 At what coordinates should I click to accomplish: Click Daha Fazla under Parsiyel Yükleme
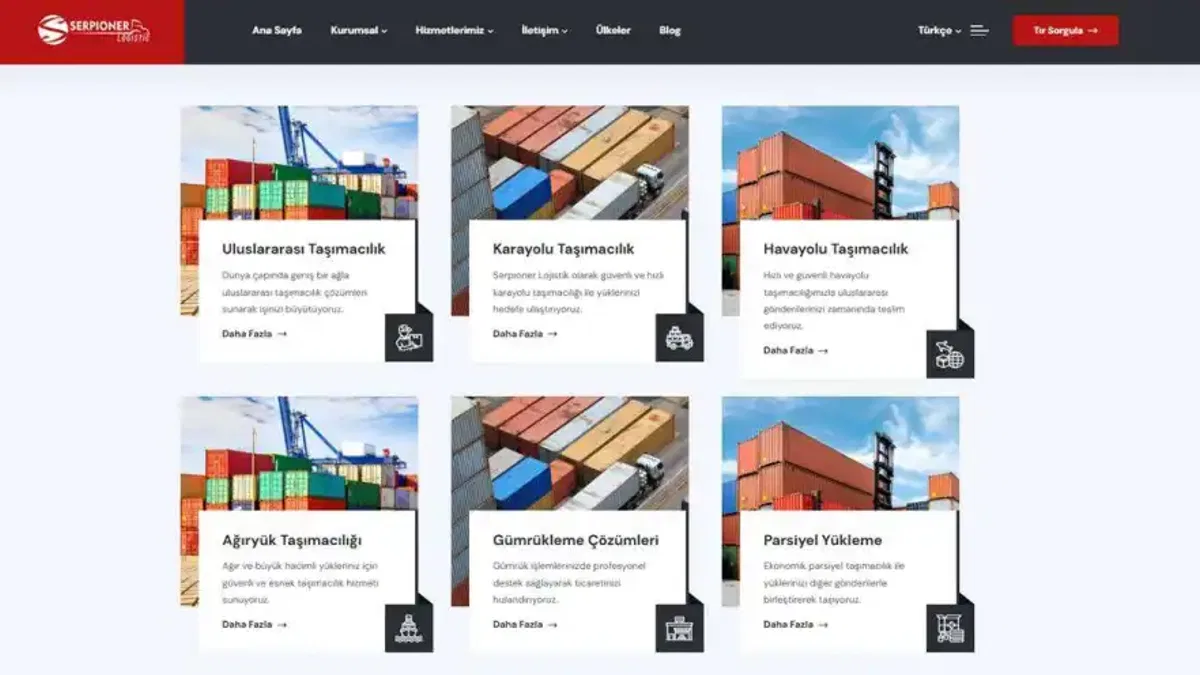[796, 624]
